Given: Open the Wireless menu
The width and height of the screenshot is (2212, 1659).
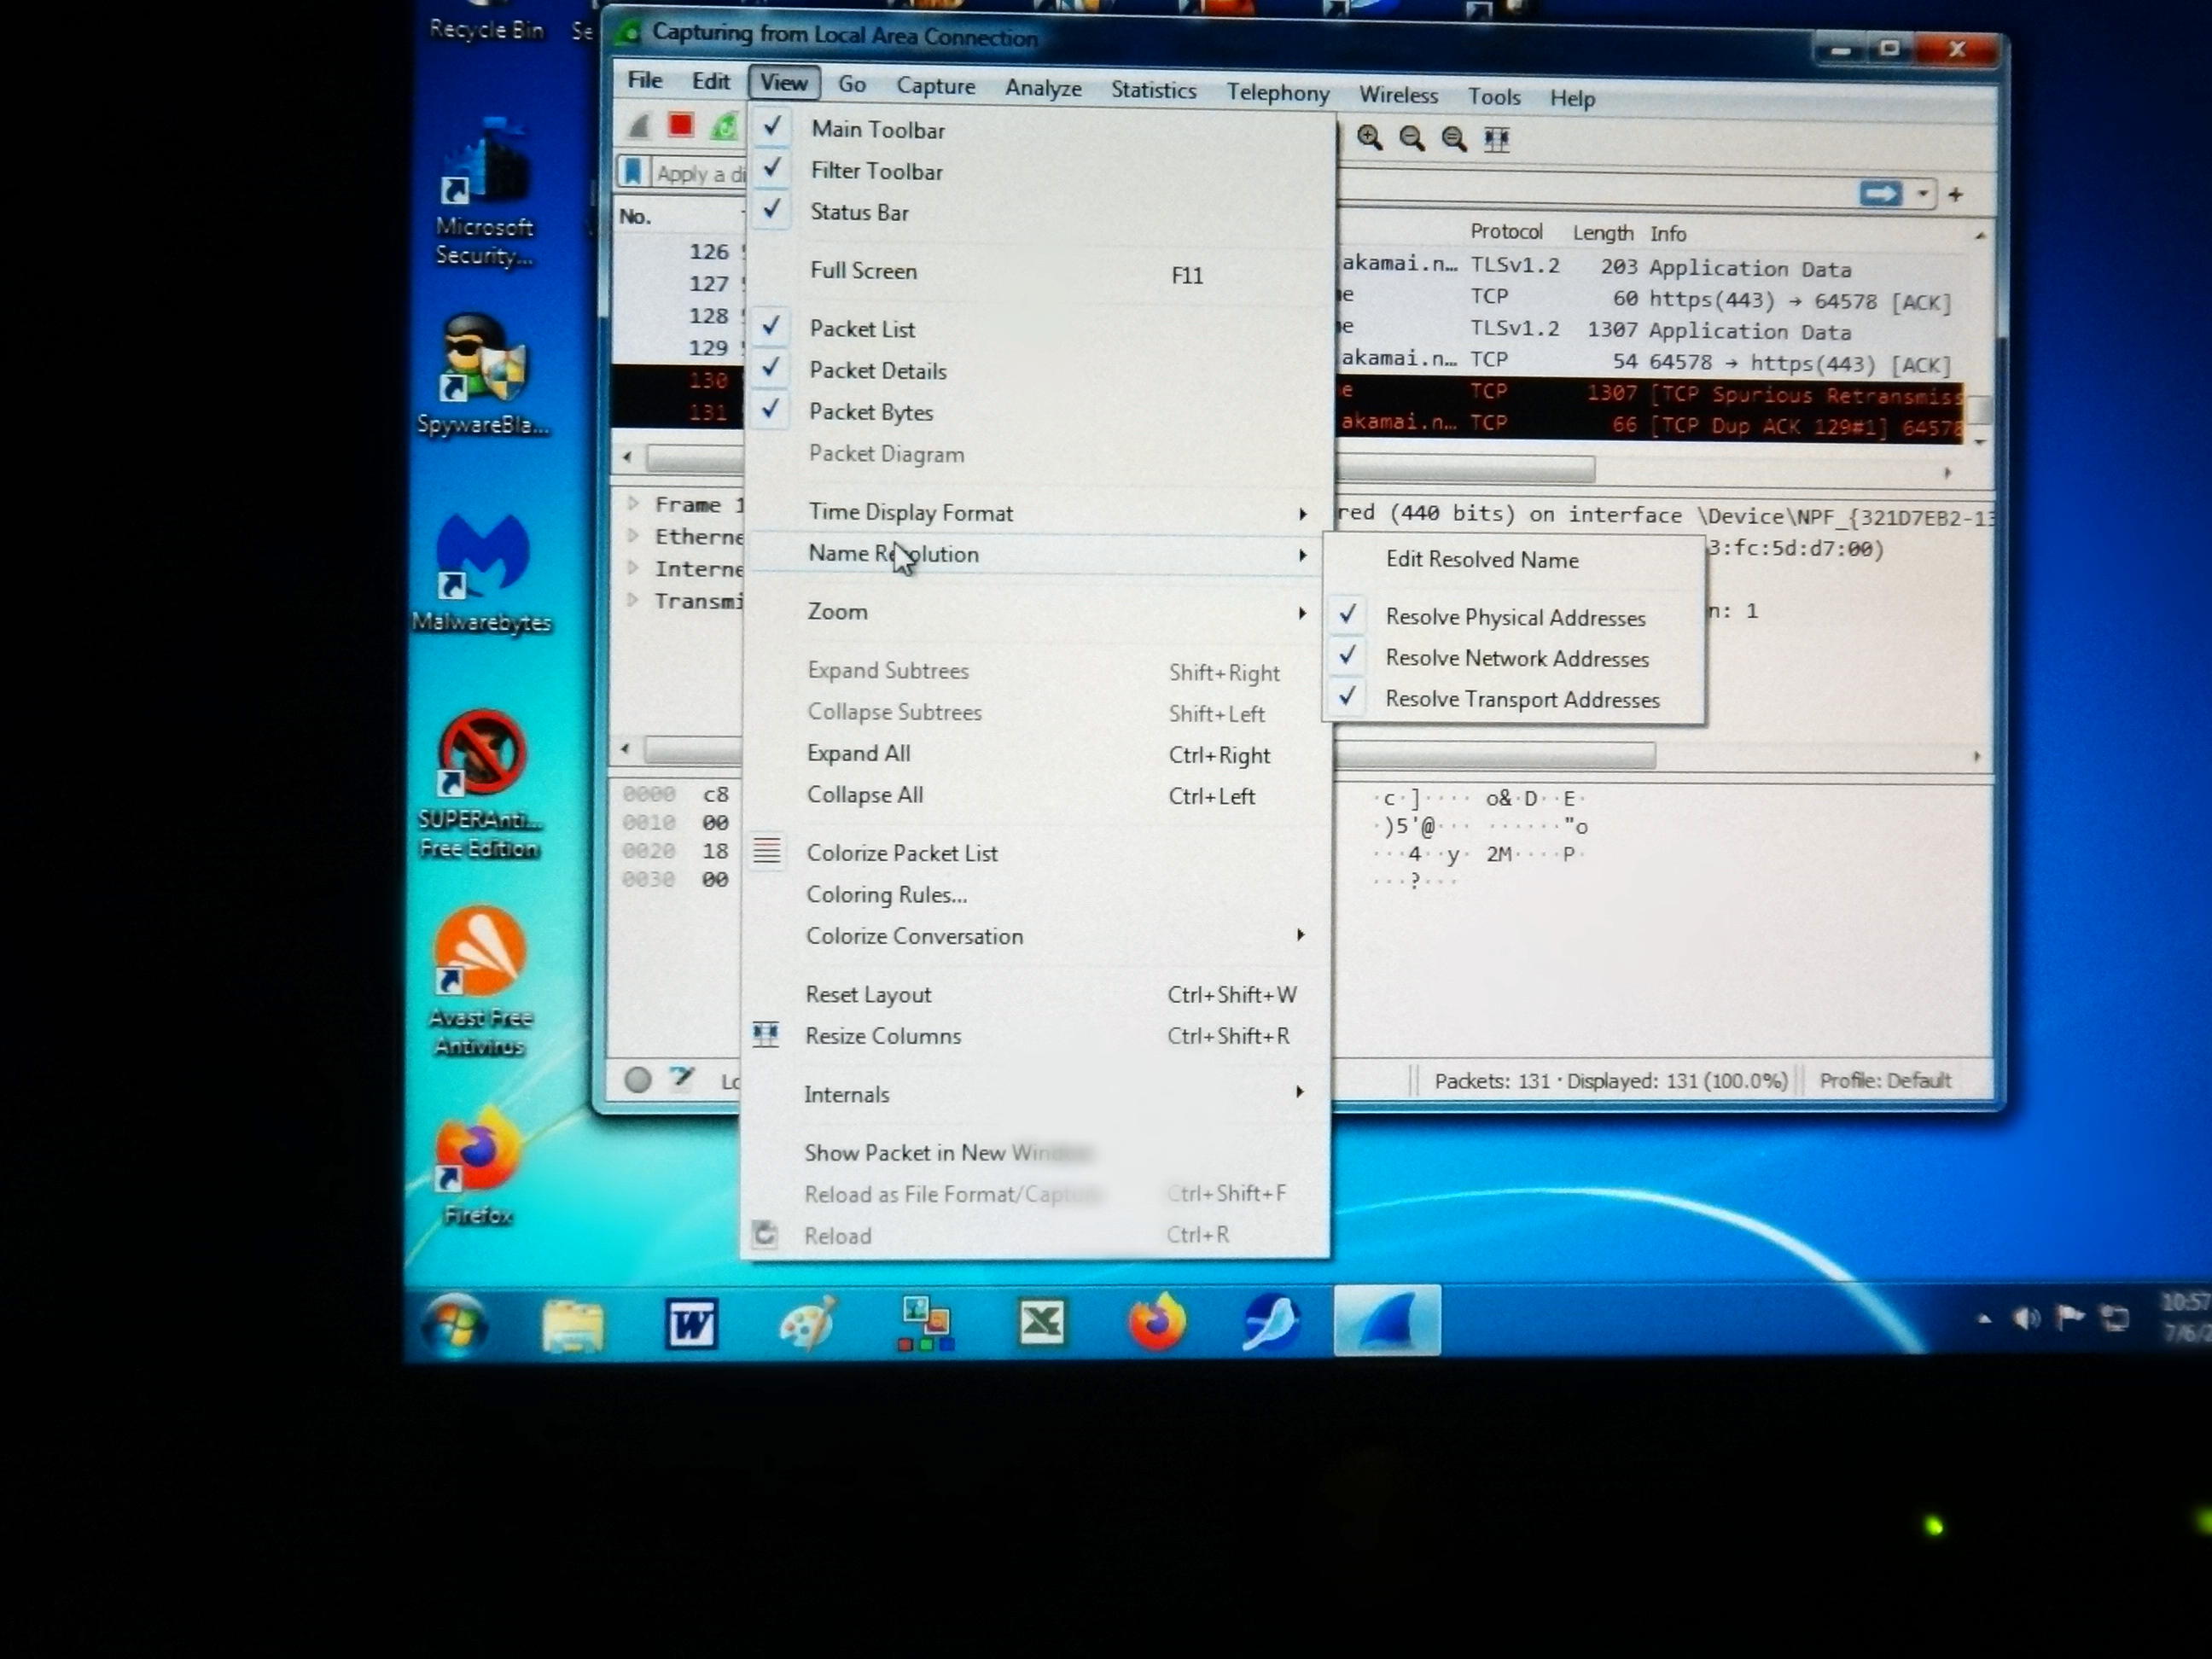Looking at the screenshot, I should (x=1398, y=95).
